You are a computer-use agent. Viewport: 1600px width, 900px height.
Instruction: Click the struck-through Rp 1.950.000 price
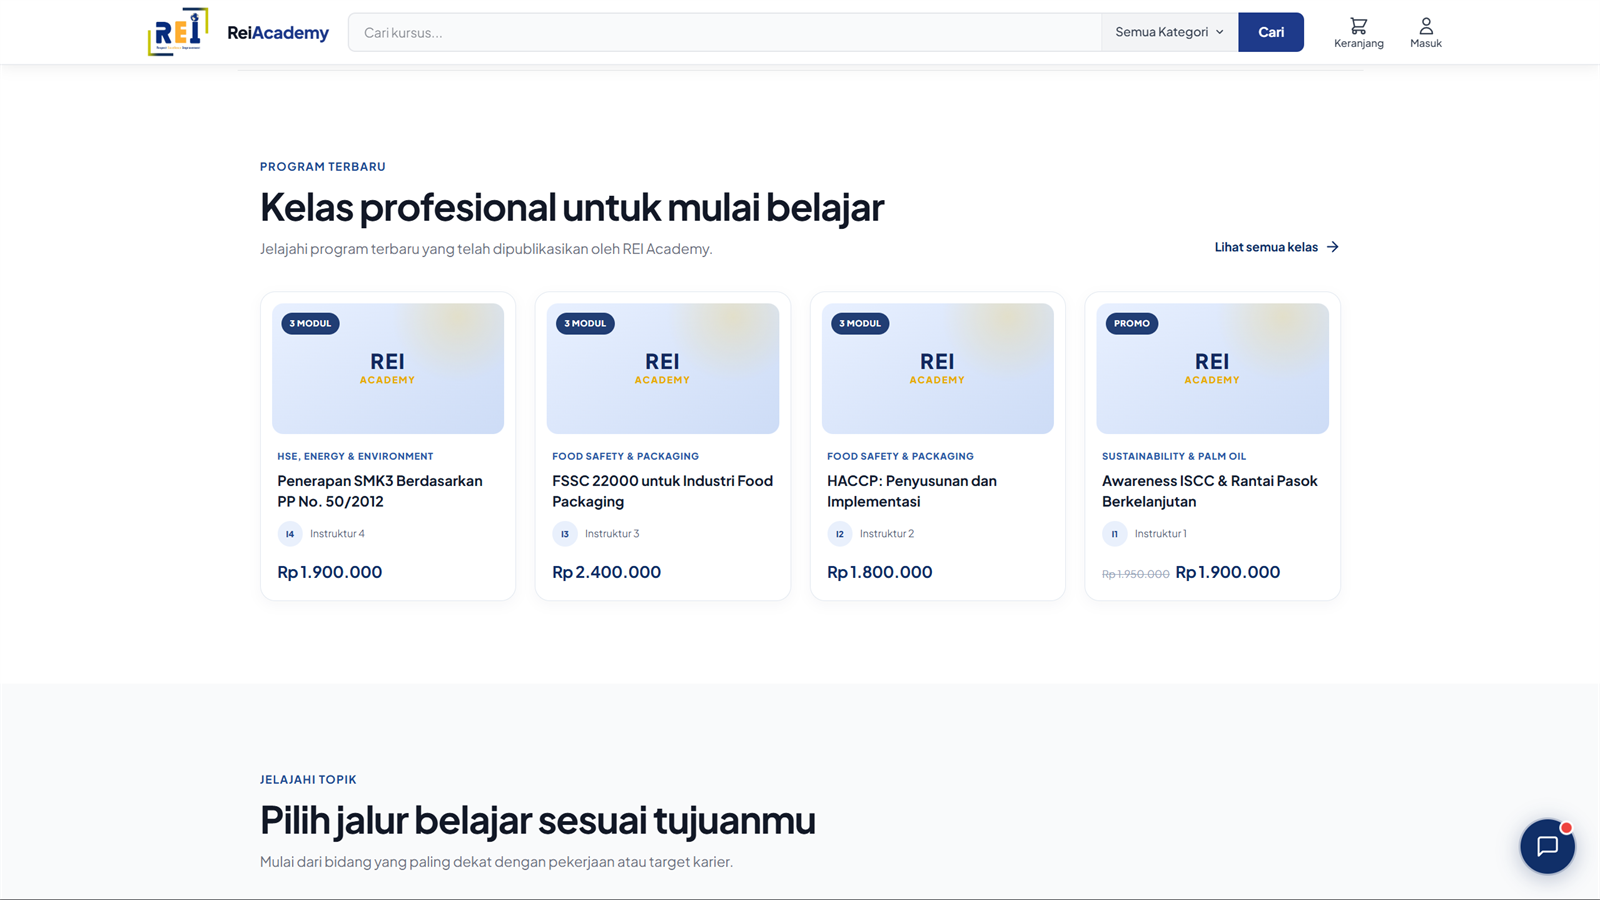(1135, 574)
